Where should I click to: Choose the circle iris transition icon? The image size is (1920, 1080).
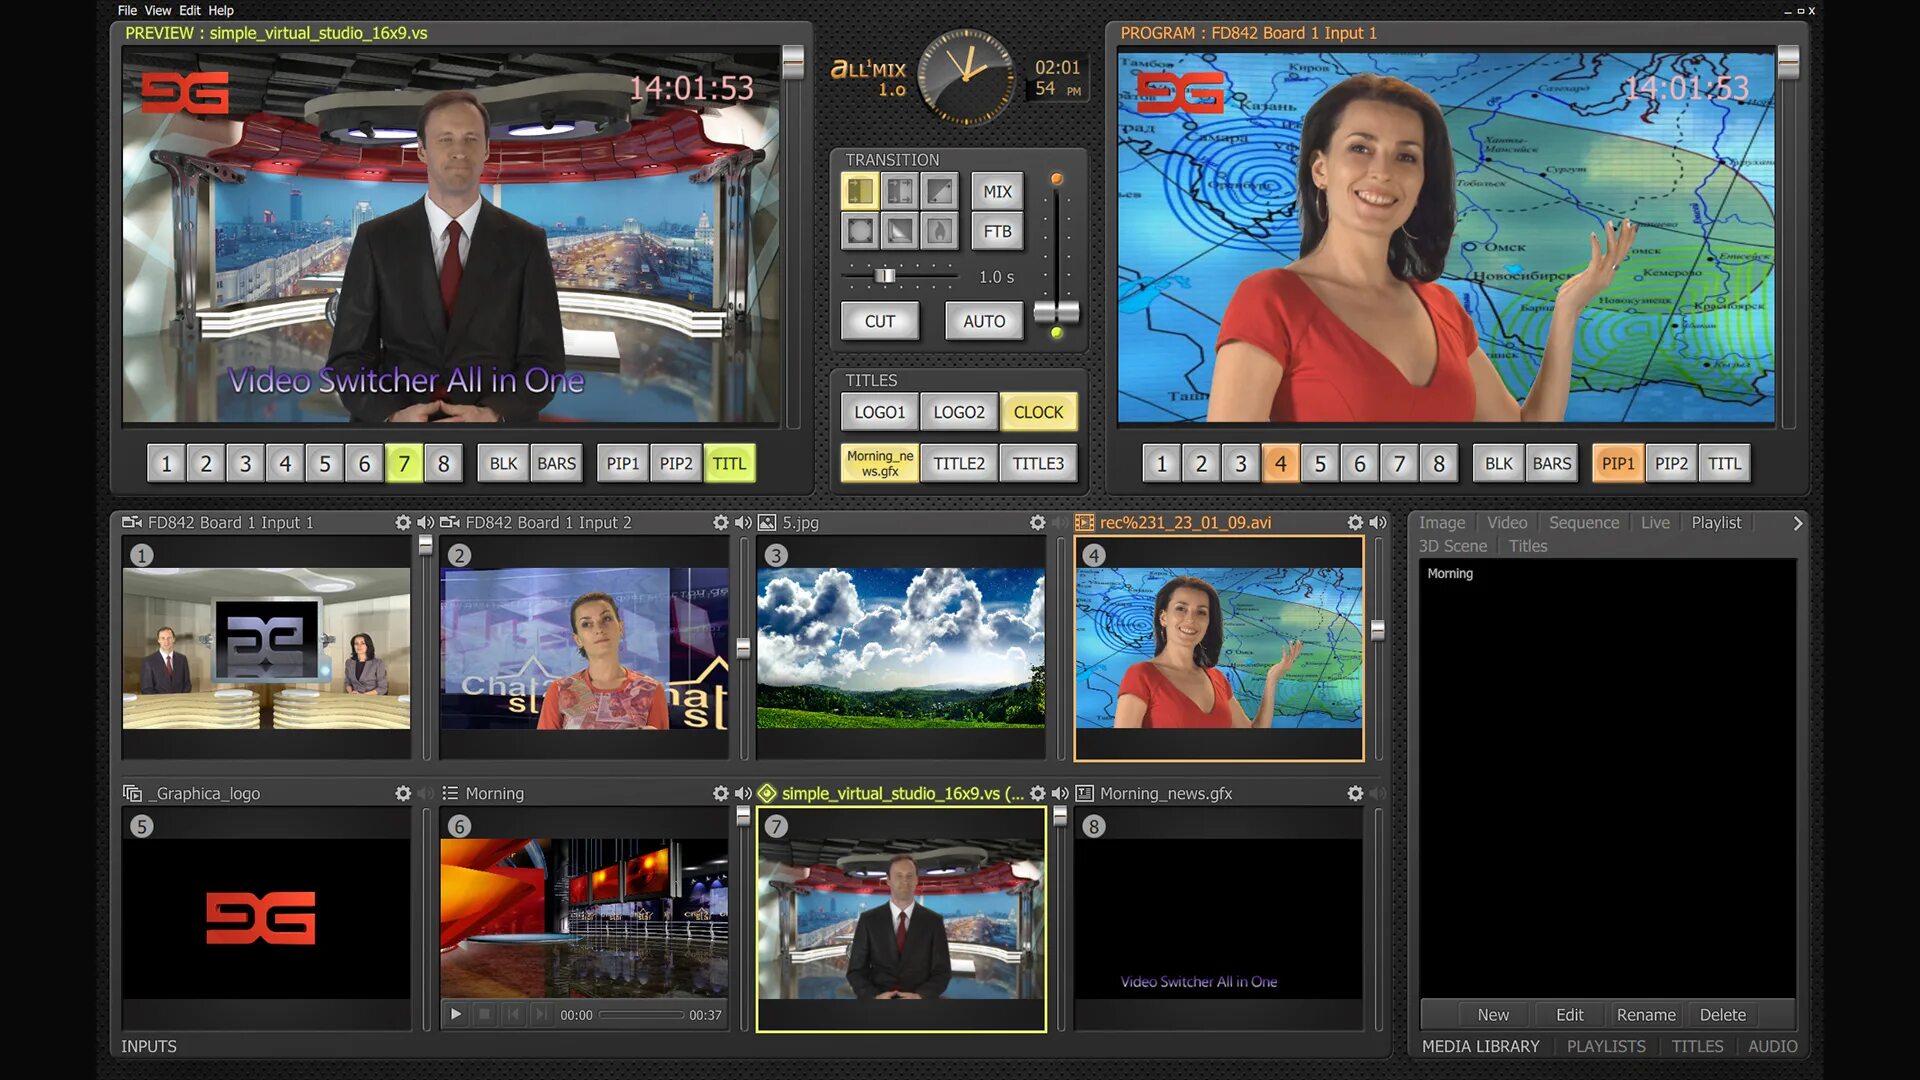pyautogui.click(x=860, y=232)
